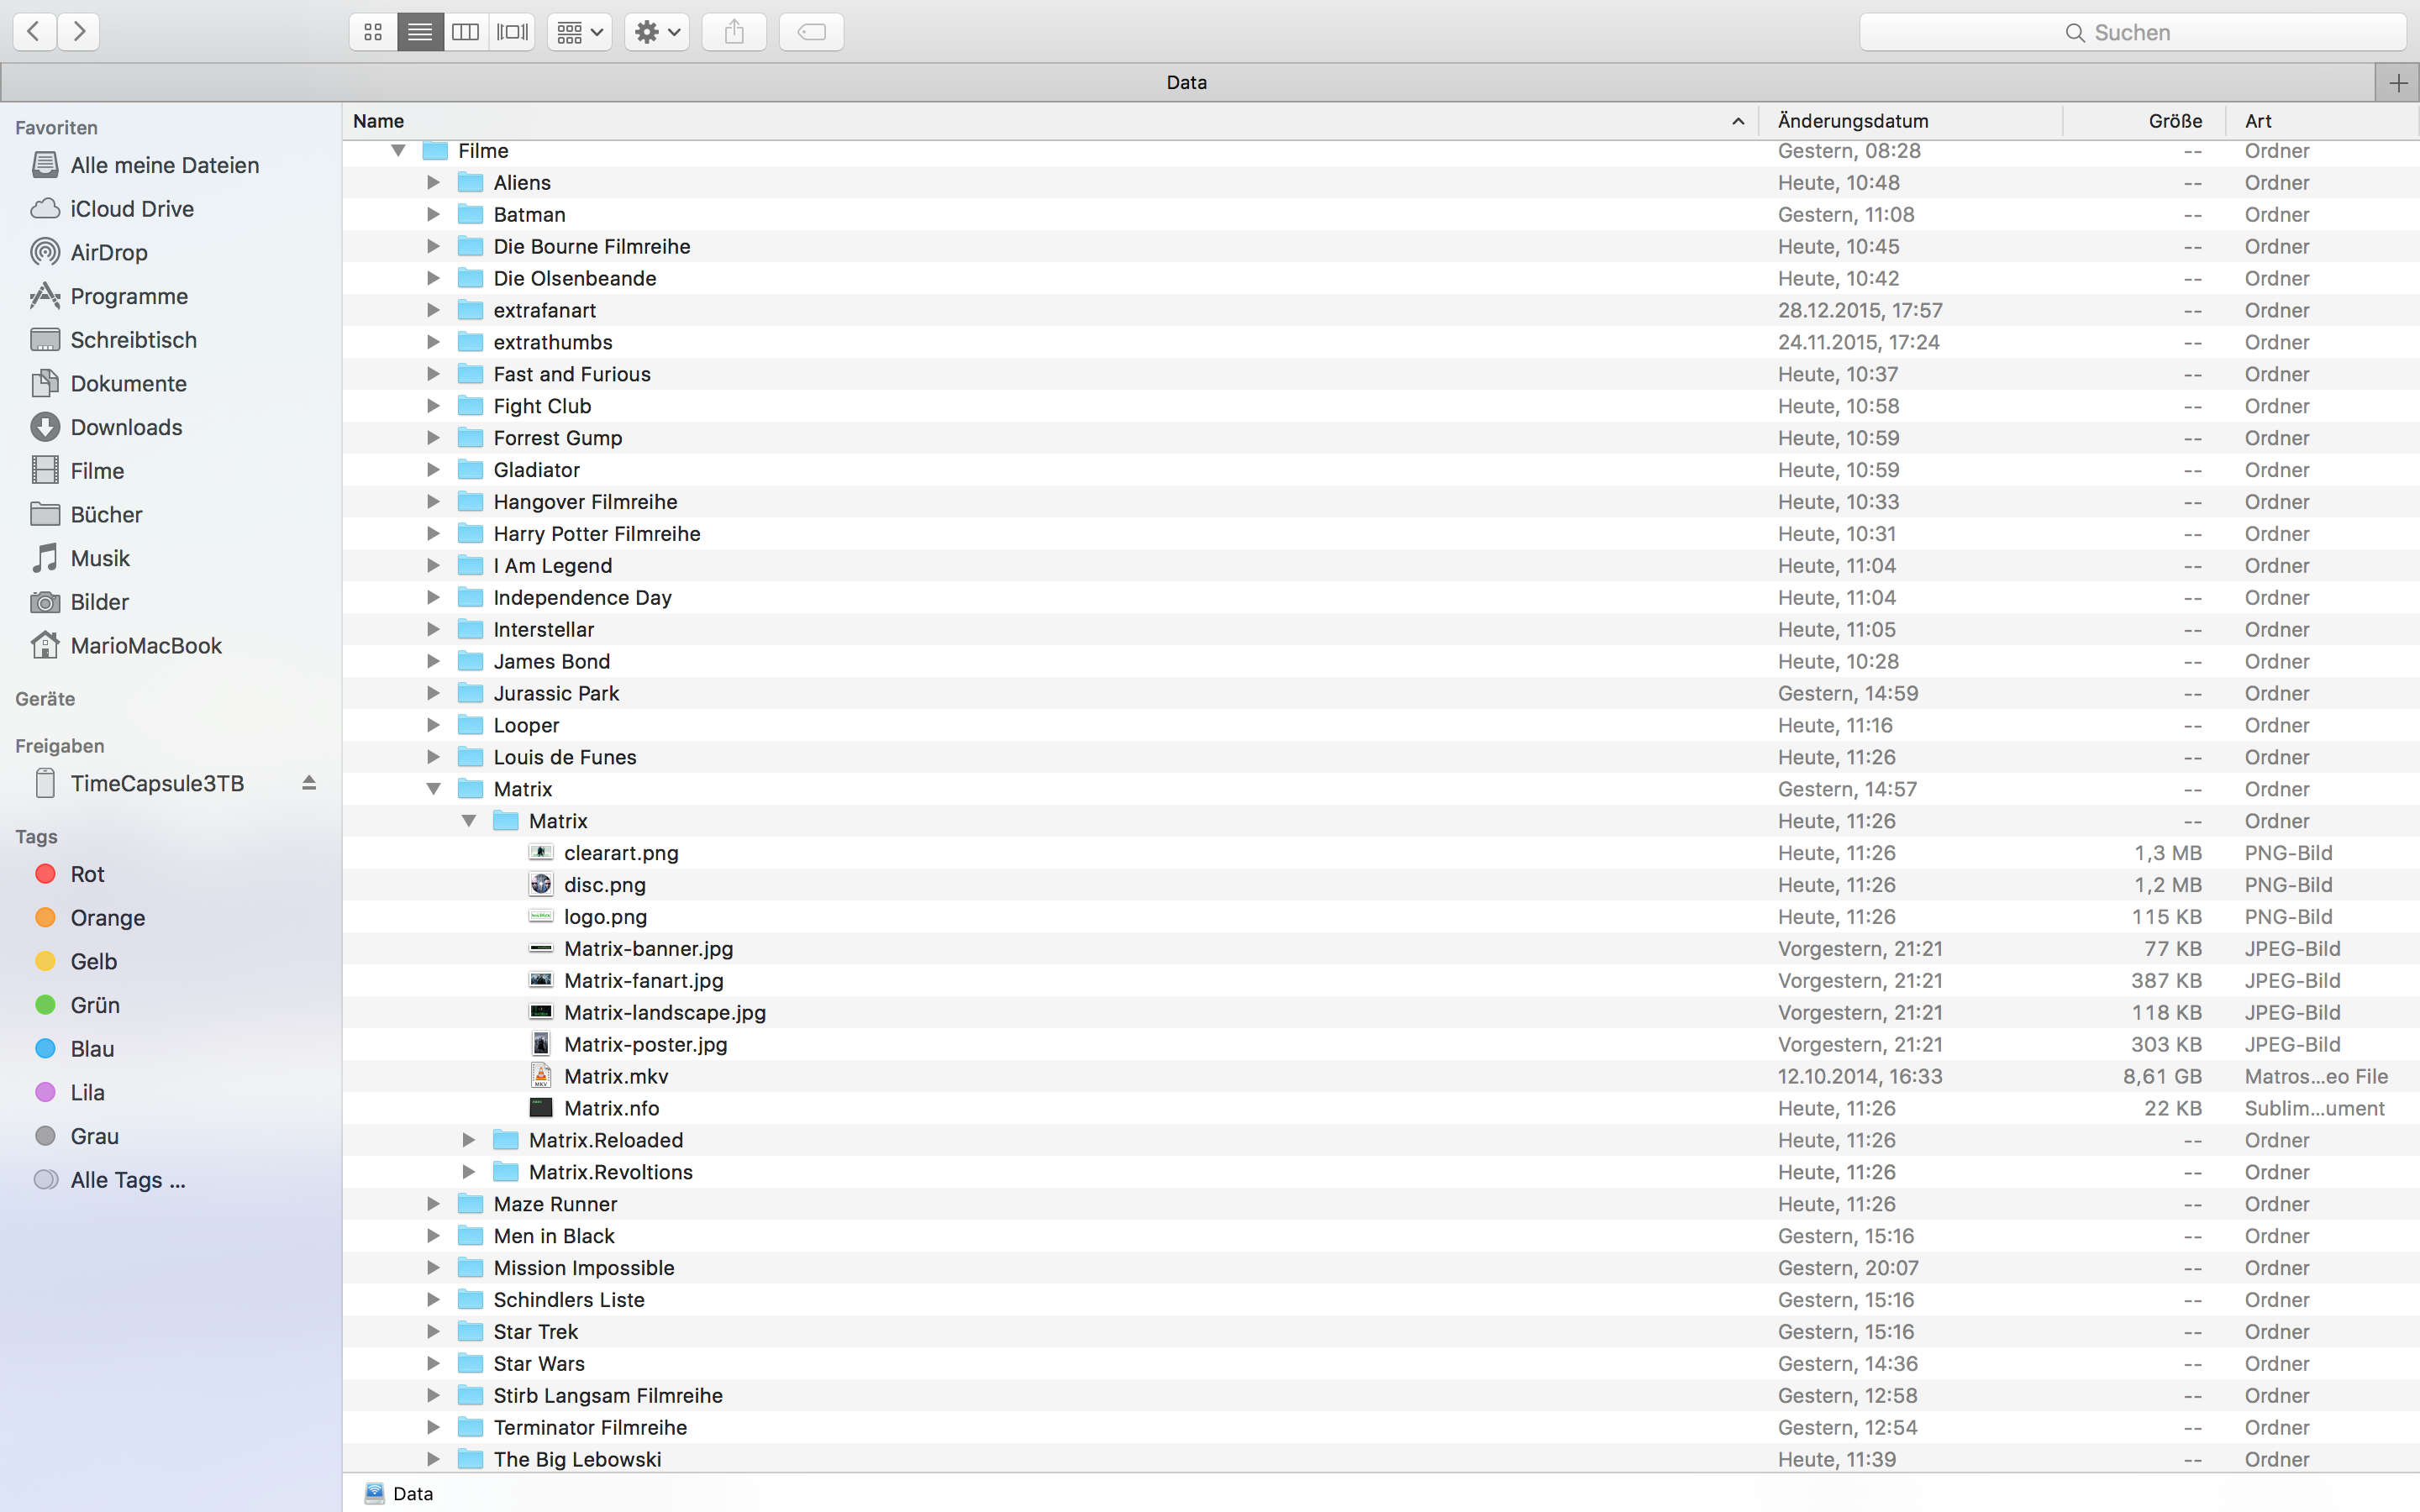This screenshot has height=1512, width=2420.
Task: Expand the Aliens folder
Action: [x=433, y=183]
